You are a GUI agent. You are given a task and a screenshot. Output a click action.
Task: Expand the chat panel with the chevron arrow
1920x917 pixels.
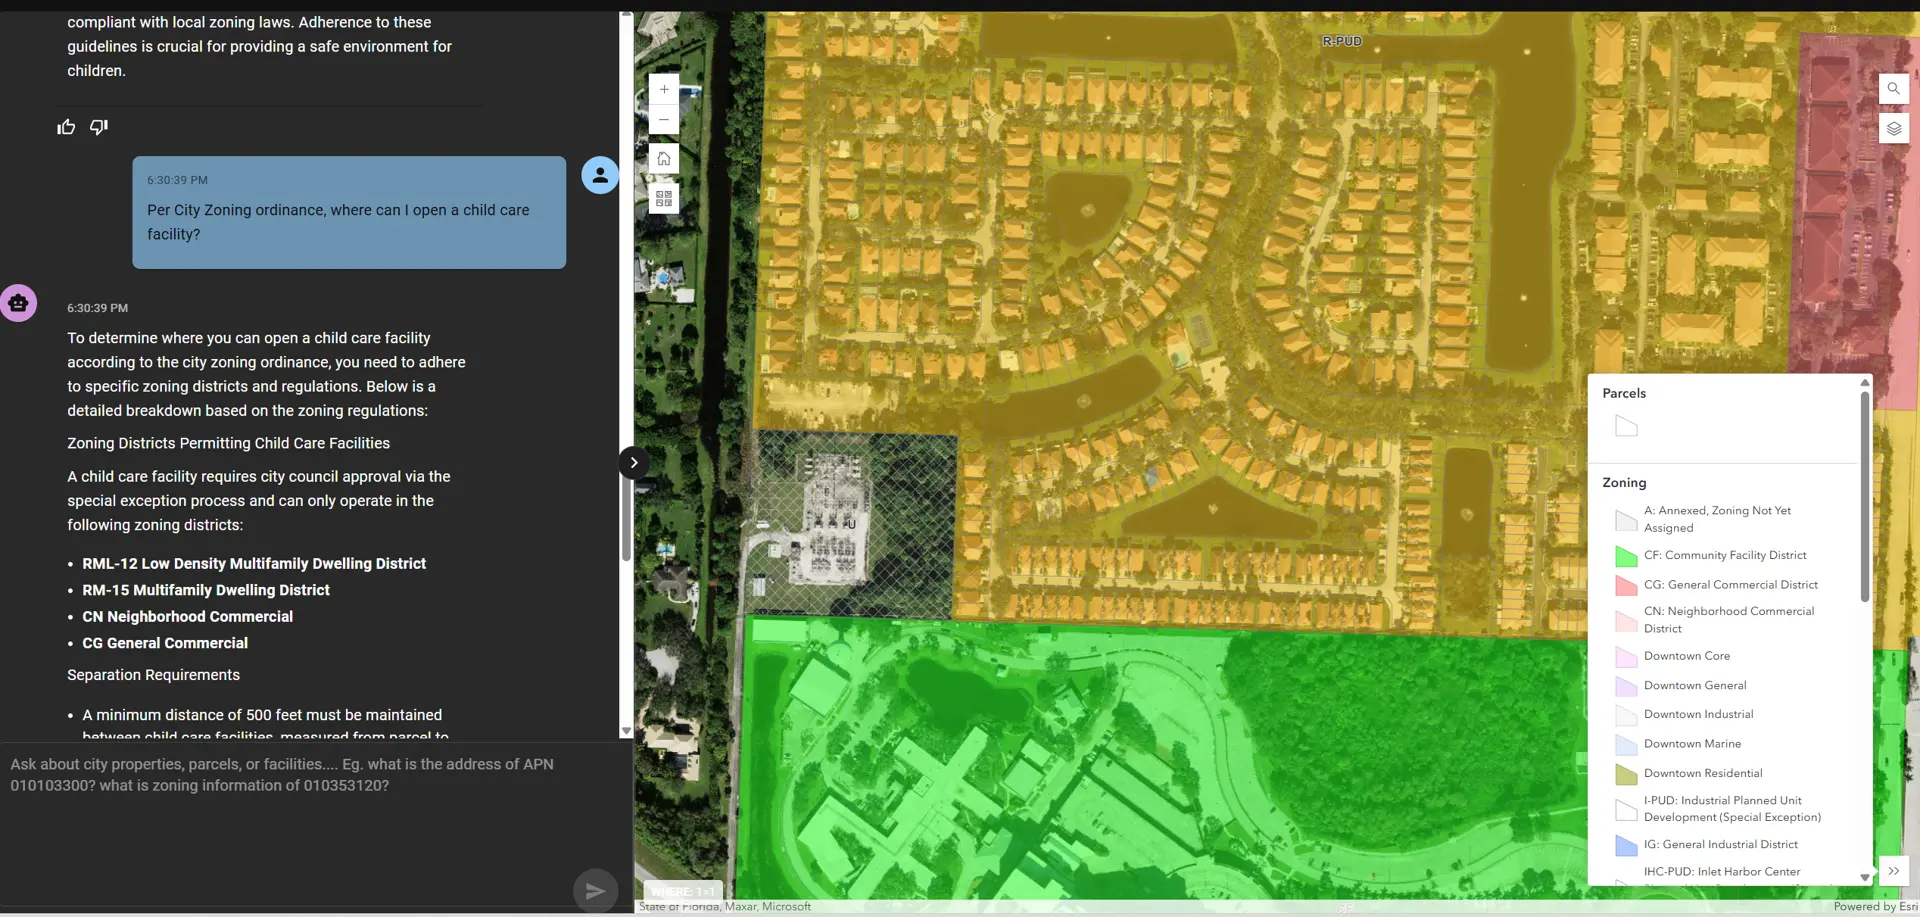pyautogui.click(x=633, y=461)
